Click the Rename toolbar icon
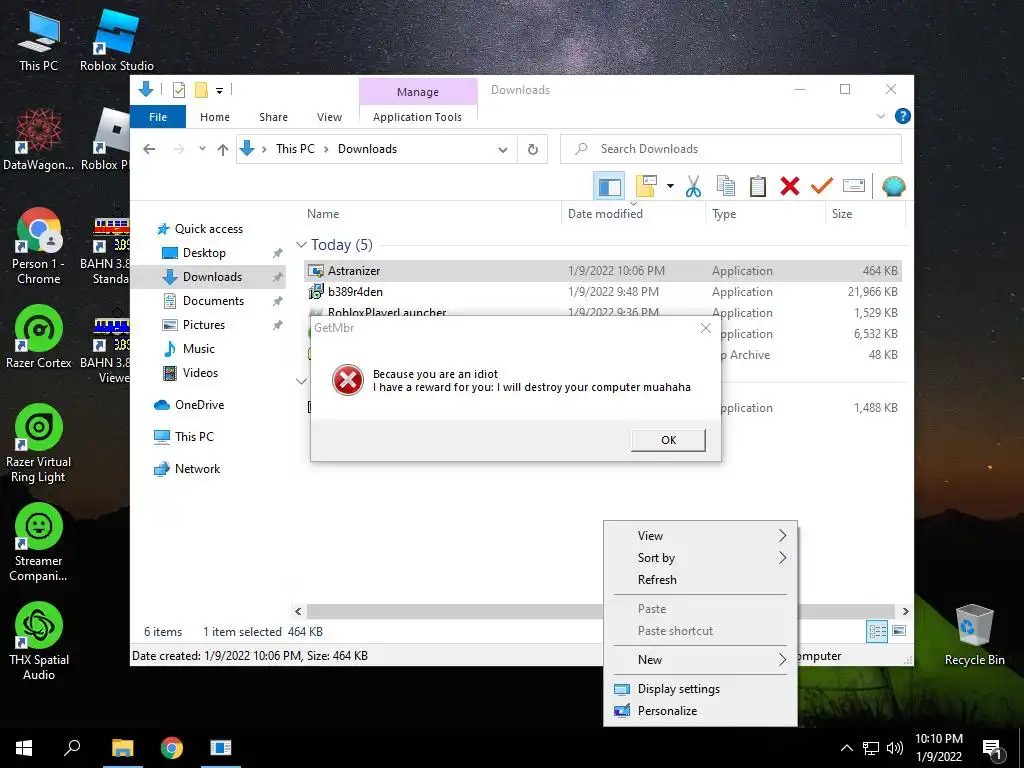Screen dimensions: 1024x768 coord(854,187)
